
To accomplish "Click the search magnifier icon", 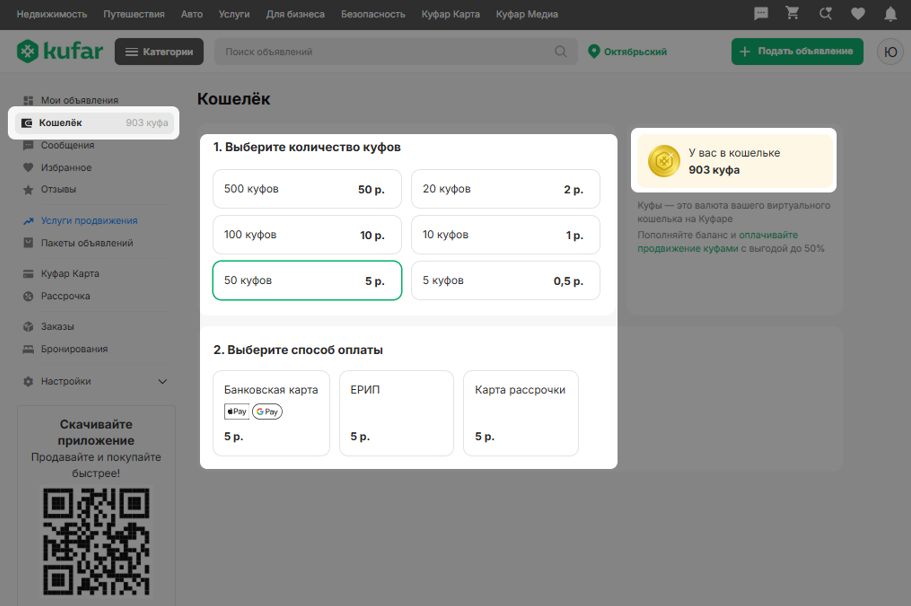I will 562,52.
